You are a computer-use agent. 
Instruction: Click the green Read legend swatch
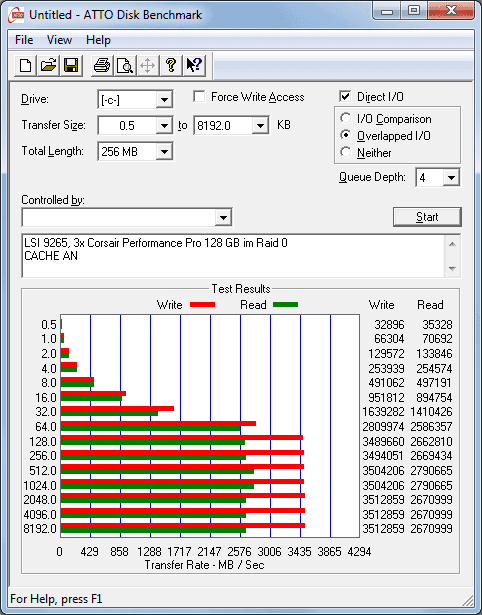click(286, 305)
